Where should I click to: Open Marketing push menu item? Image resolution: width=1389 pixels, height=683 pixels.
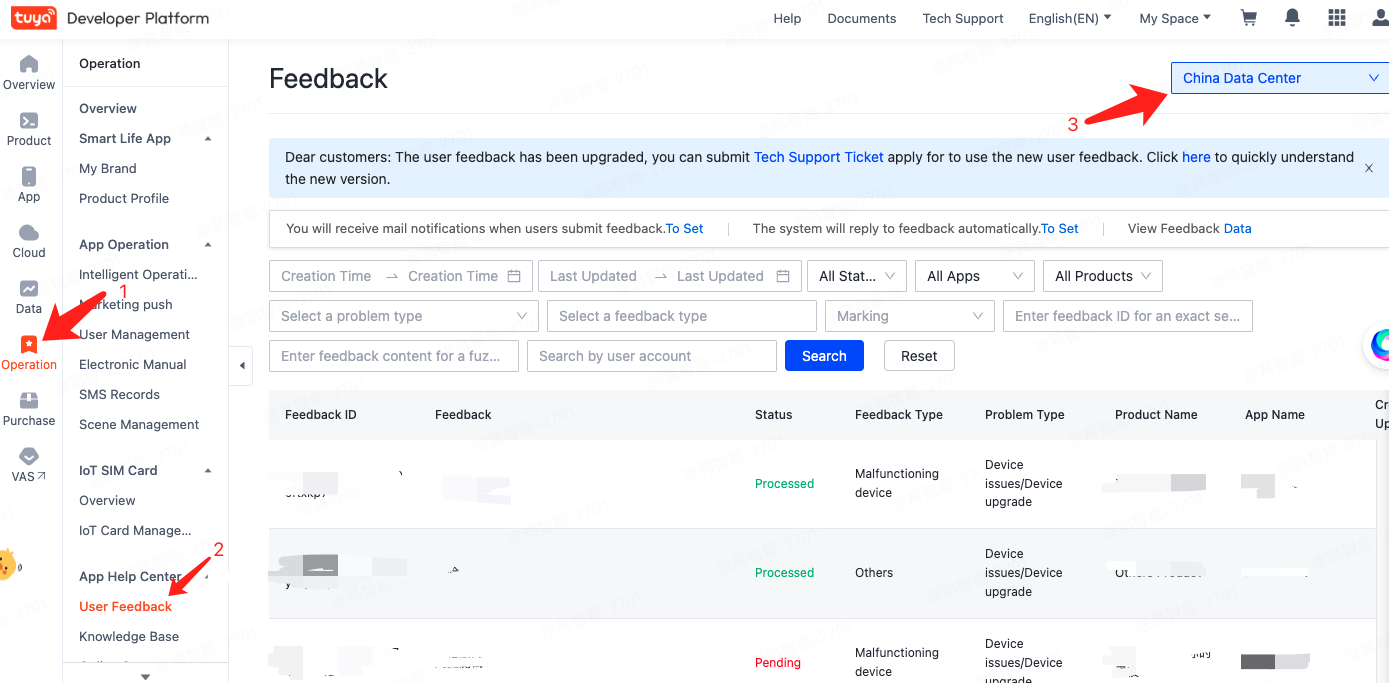[x=126, y=304]
